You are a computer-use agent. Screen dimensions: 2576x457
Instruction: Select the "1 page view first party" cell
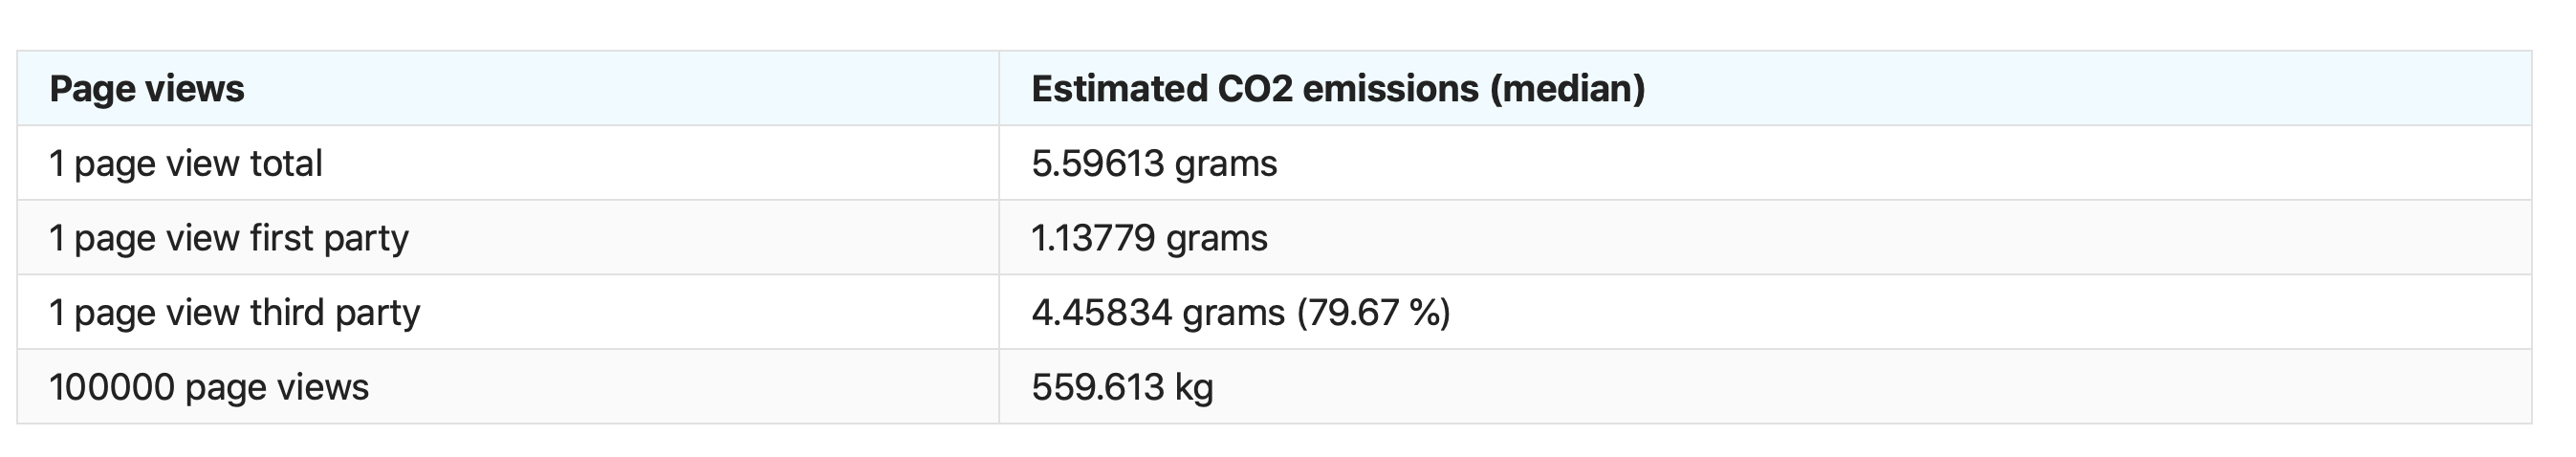(x=229, y=238)
